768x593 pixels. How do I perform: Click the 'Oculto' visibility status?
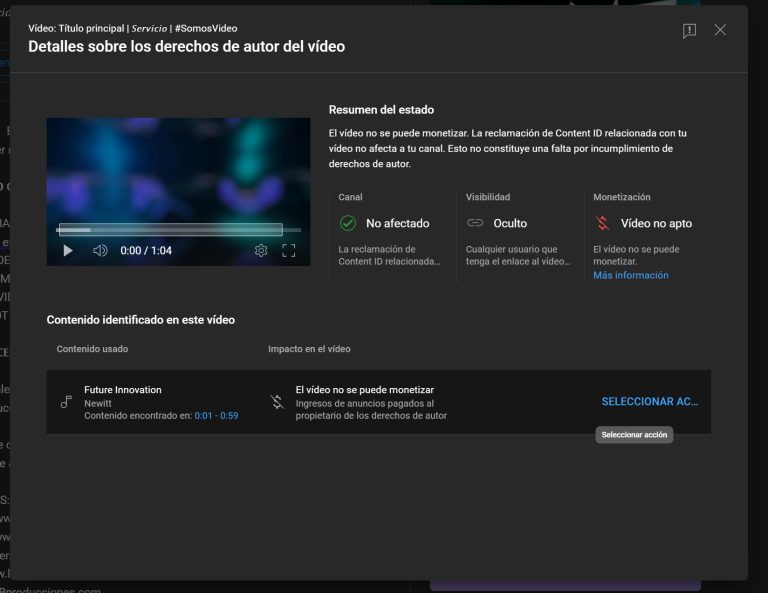tap(510, 223)
